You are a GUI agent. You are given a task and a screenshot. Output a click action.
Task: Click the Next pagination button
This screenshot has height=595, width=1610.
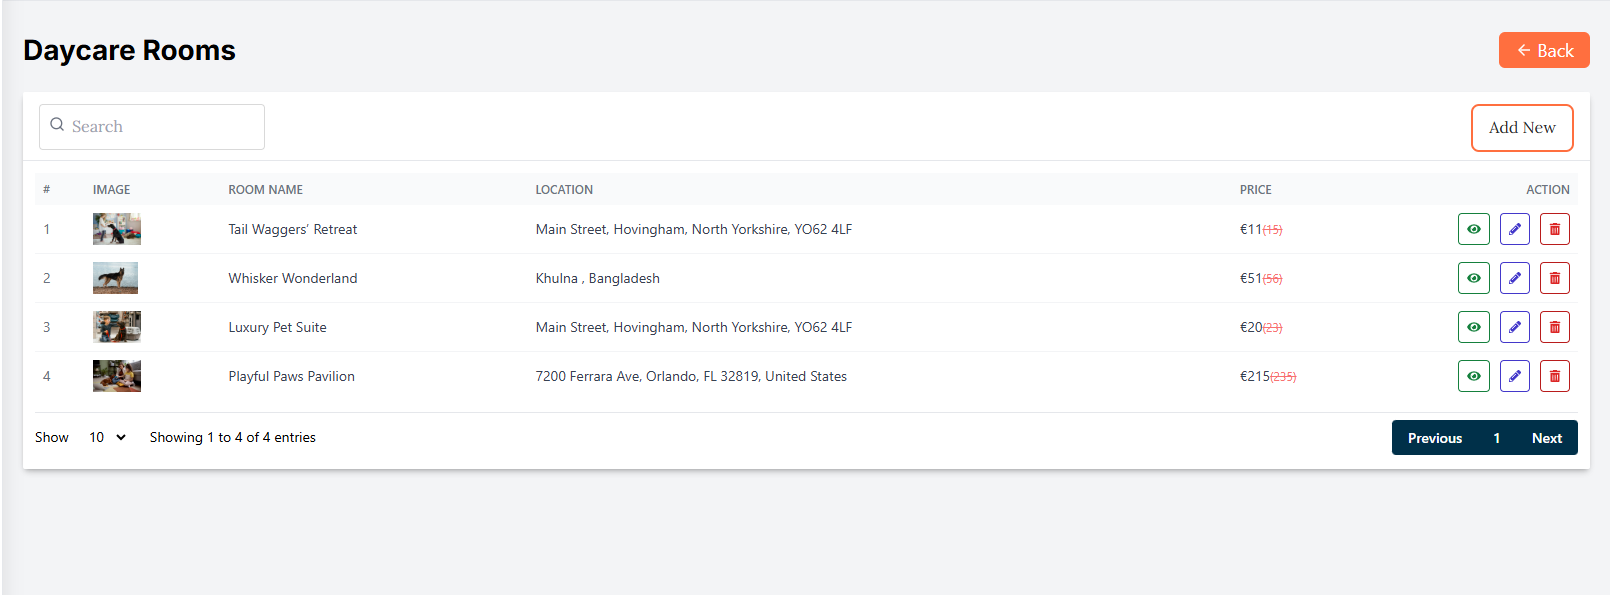pos(1546,438)
